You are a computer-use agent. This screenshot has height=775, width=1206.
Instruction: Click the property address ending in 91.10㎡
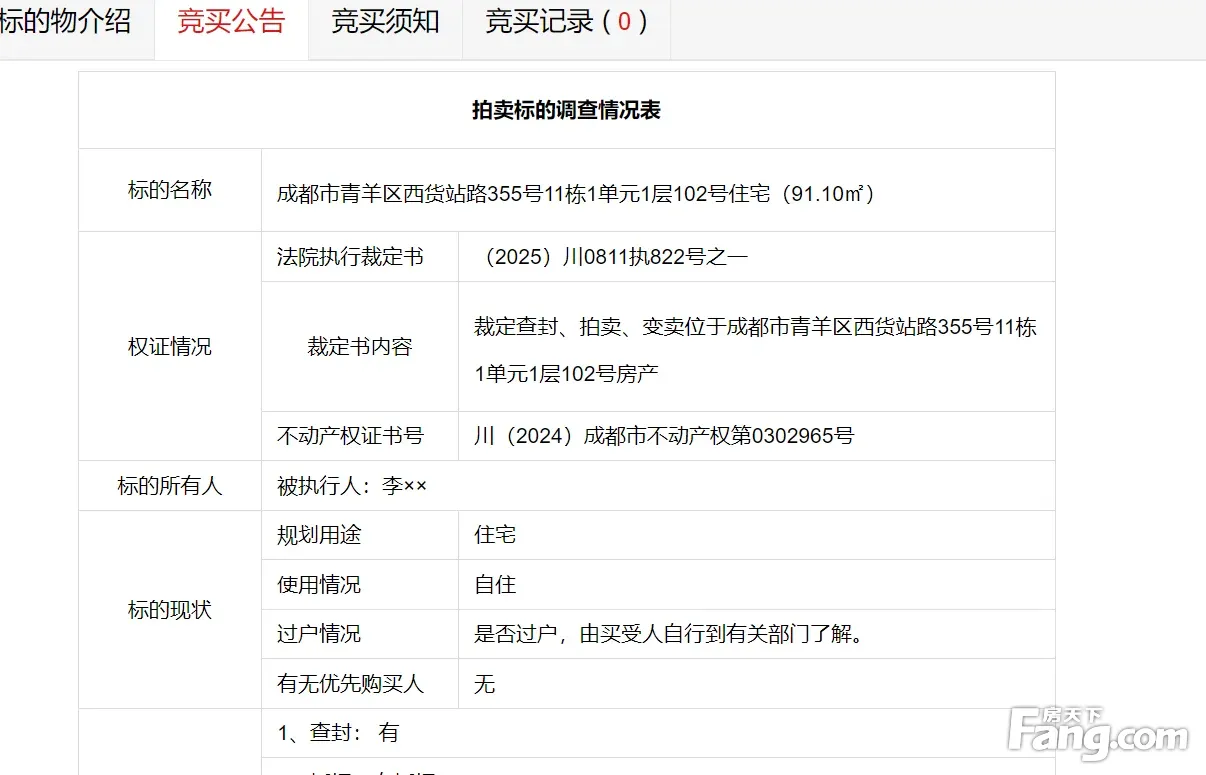click(577, 193)
